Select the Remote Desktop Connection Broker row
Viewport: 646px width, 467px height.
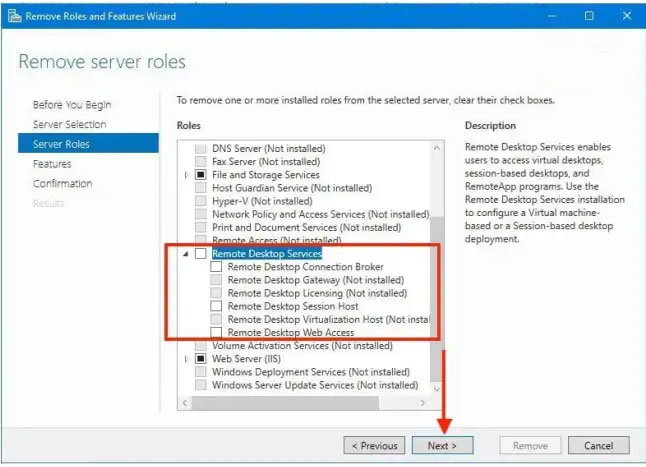point(306,267)
